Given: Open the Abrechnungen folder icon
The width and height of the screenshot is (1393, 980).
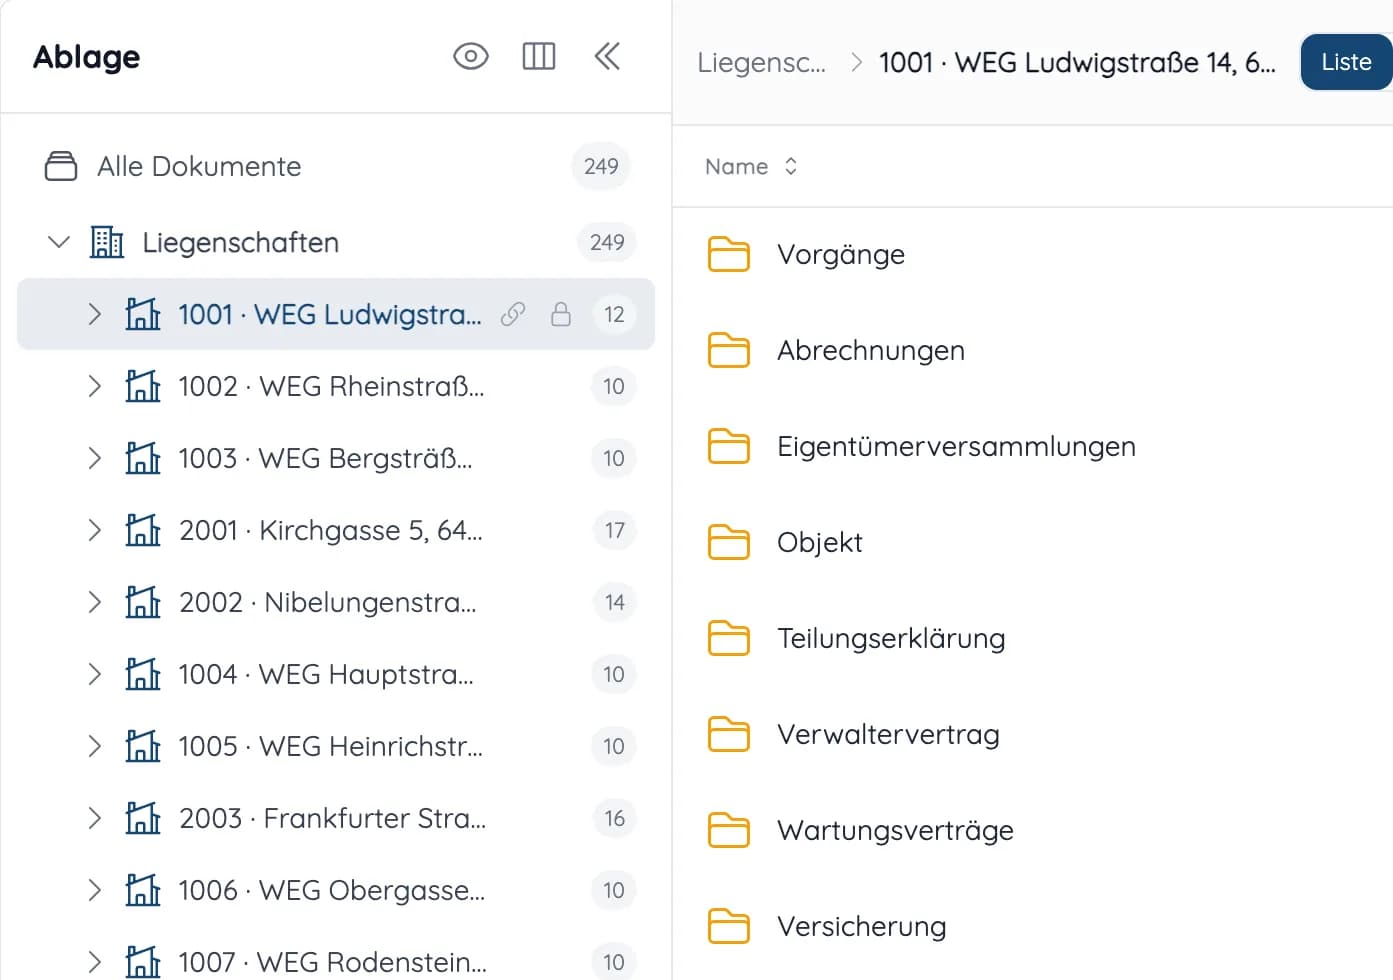Looking at the screenshot, I should coord(729,350).
